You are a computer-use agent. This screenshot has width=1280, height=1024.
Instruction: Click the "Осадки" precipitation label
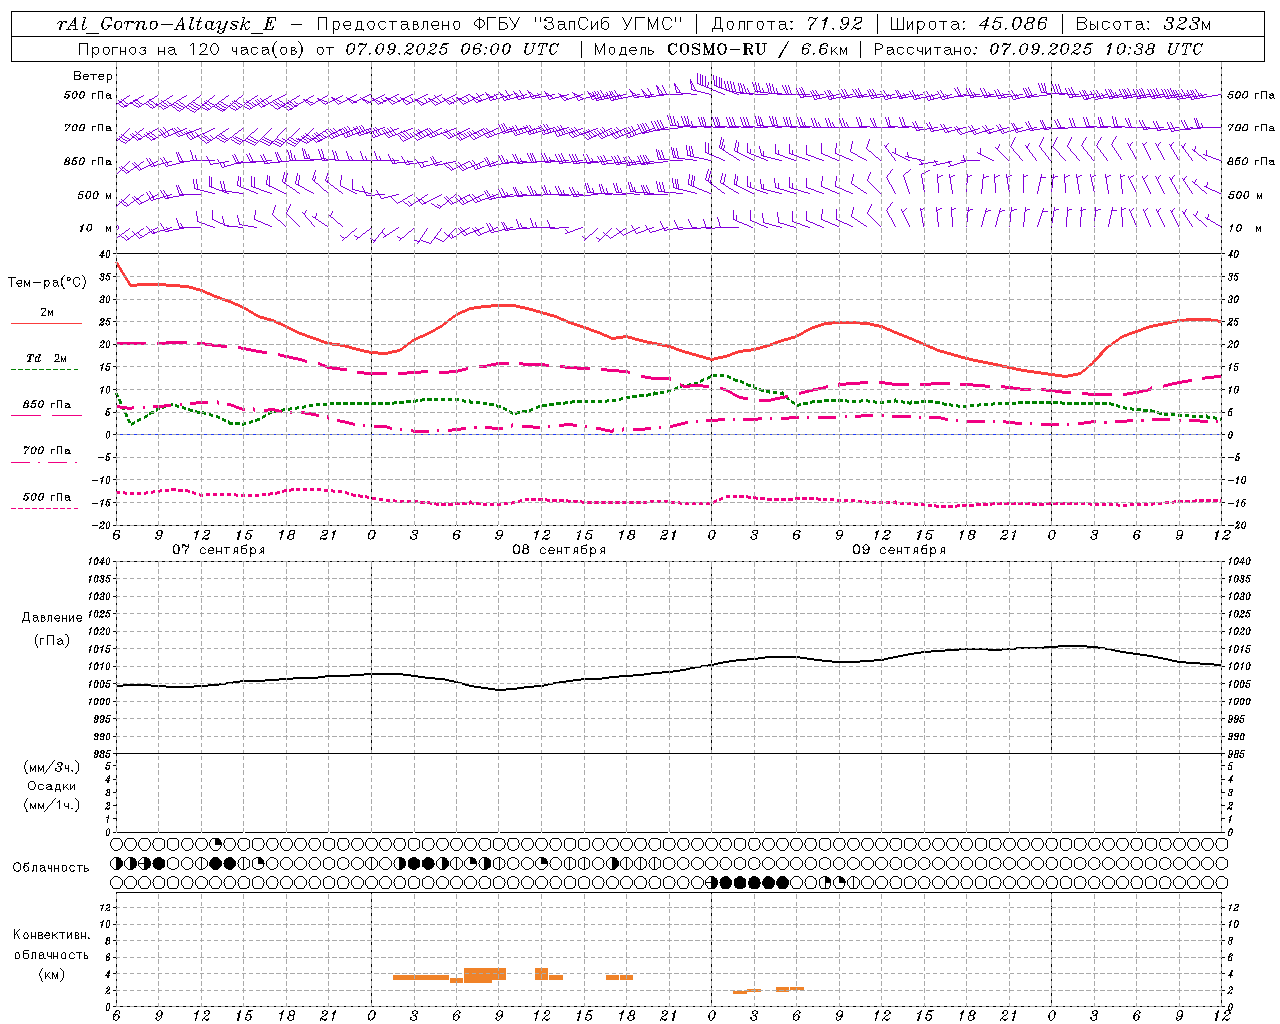tap(51, 786)
